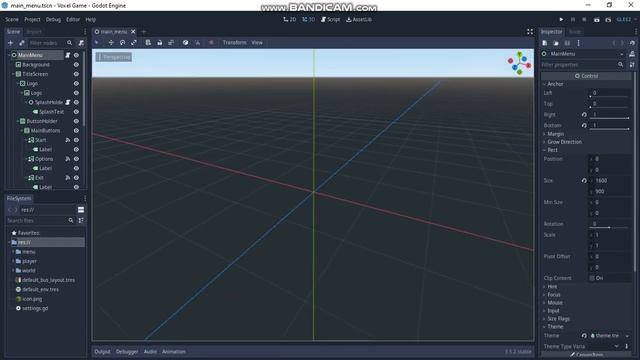This screenshot has height=360, width=640.
Task: Toggle visibility of TitleScreen node
Action: 76,74
